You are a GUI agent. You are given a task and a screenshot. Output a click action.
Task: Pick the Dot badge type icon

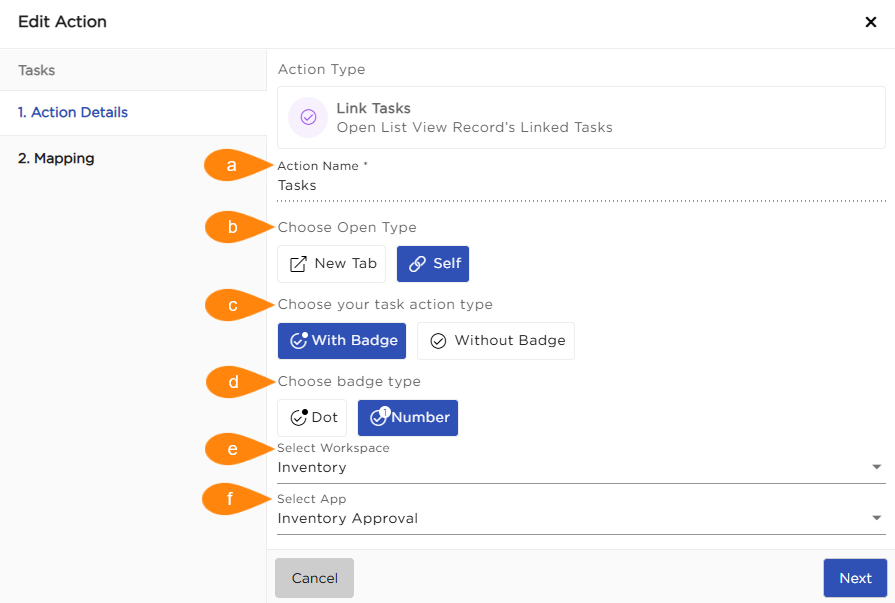[x=298, y=417]
